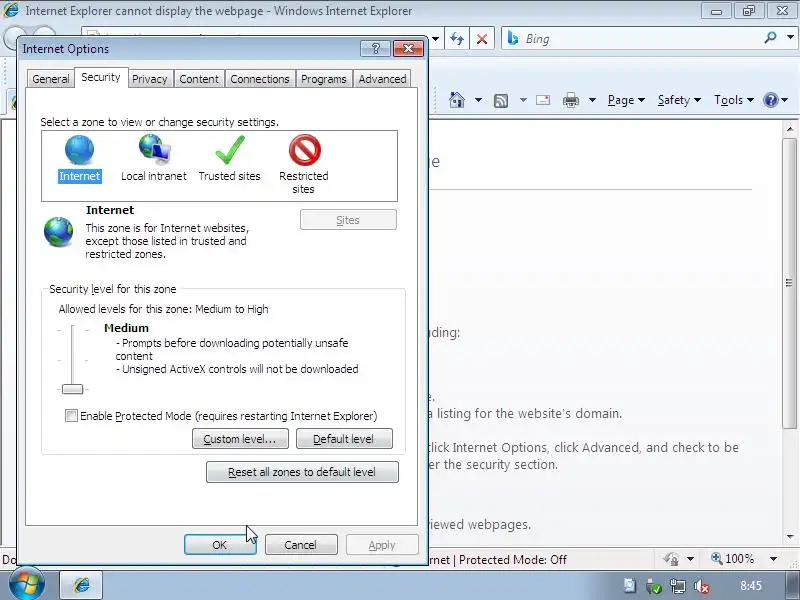Select the Local intranet zone icon
Screen dimensions: 800x600
click(x=155, y=149)
